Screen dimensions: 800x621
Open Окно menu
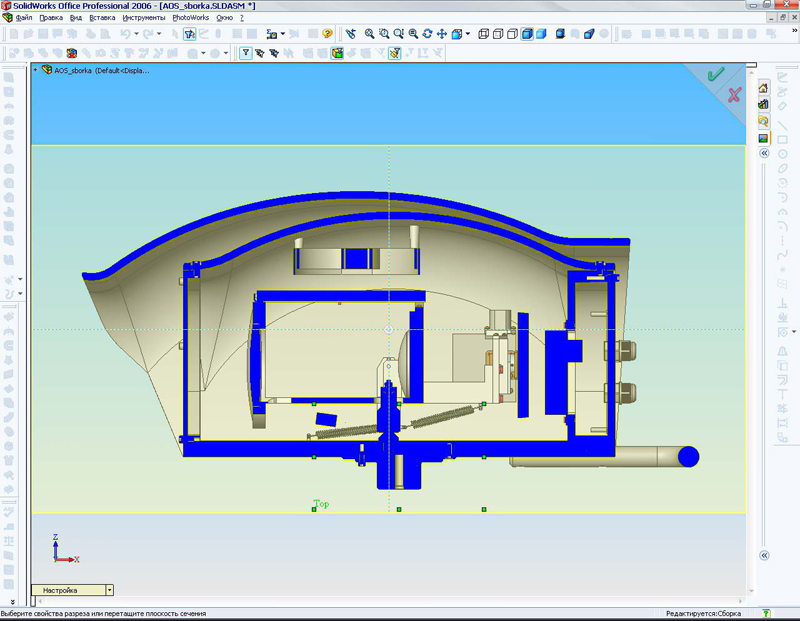coord(224,17)
